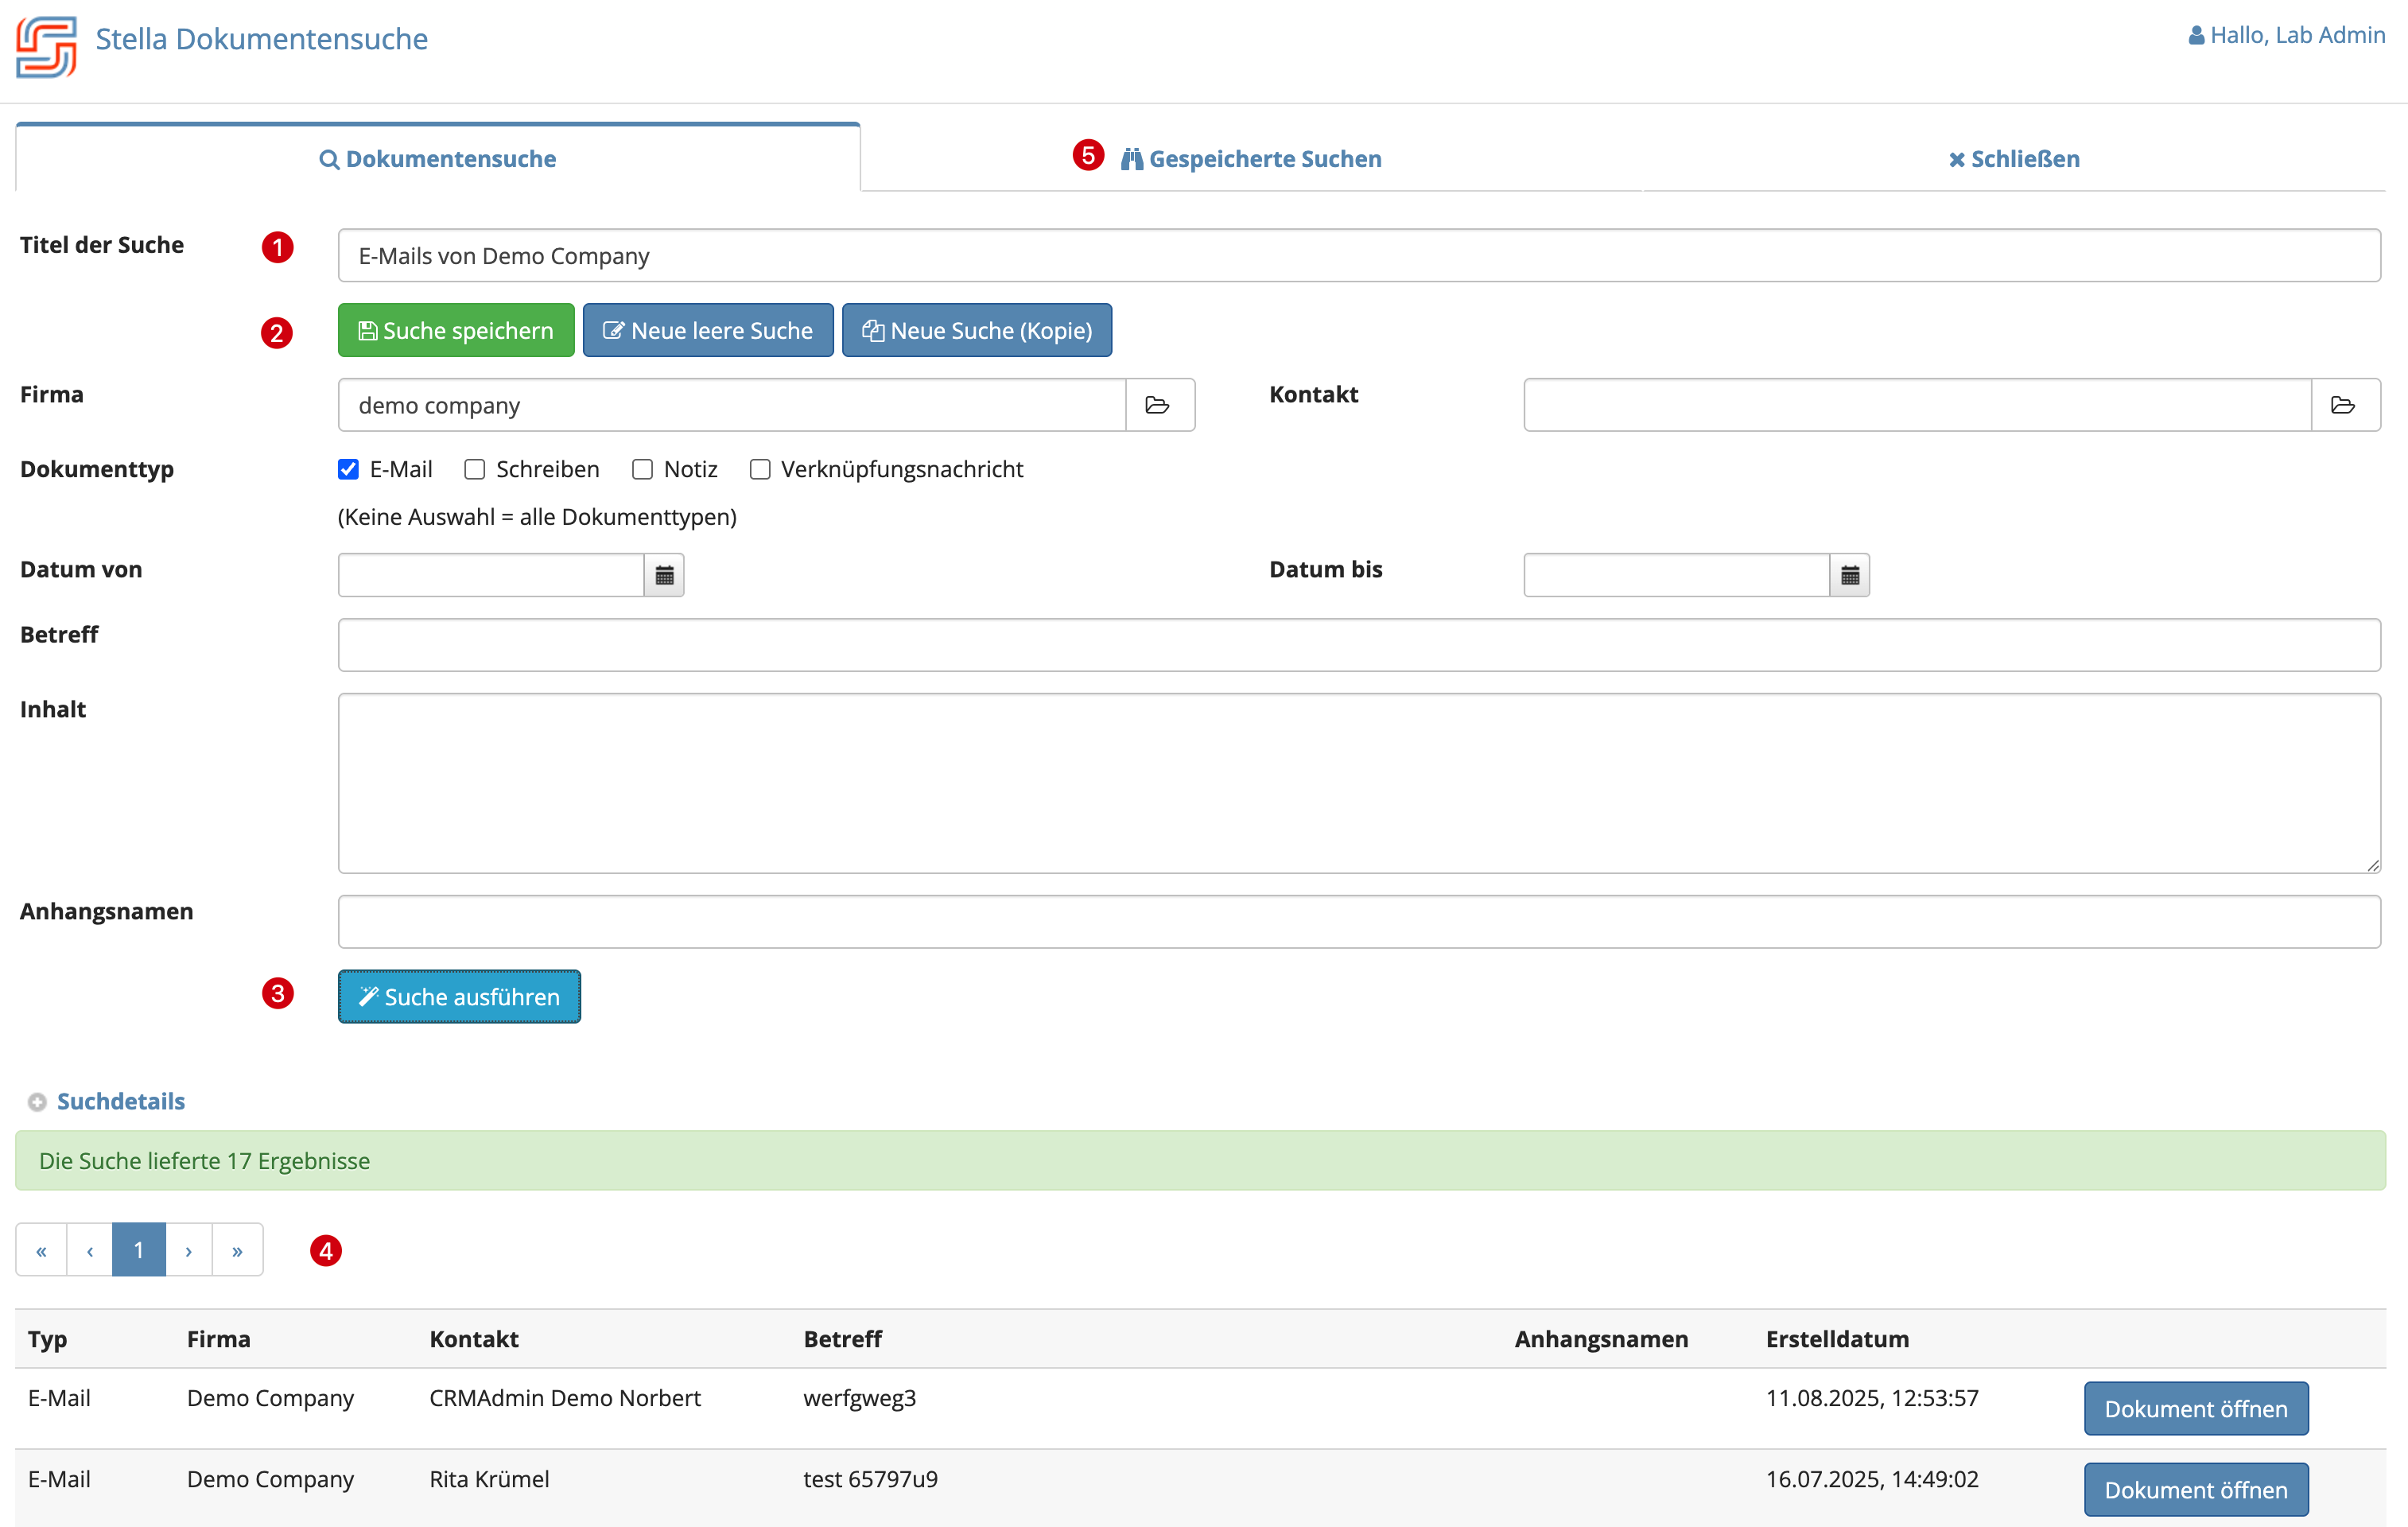This screenshot has height=1527, width=2408.
Task: Go to next results page
Action: point(188,1250)
